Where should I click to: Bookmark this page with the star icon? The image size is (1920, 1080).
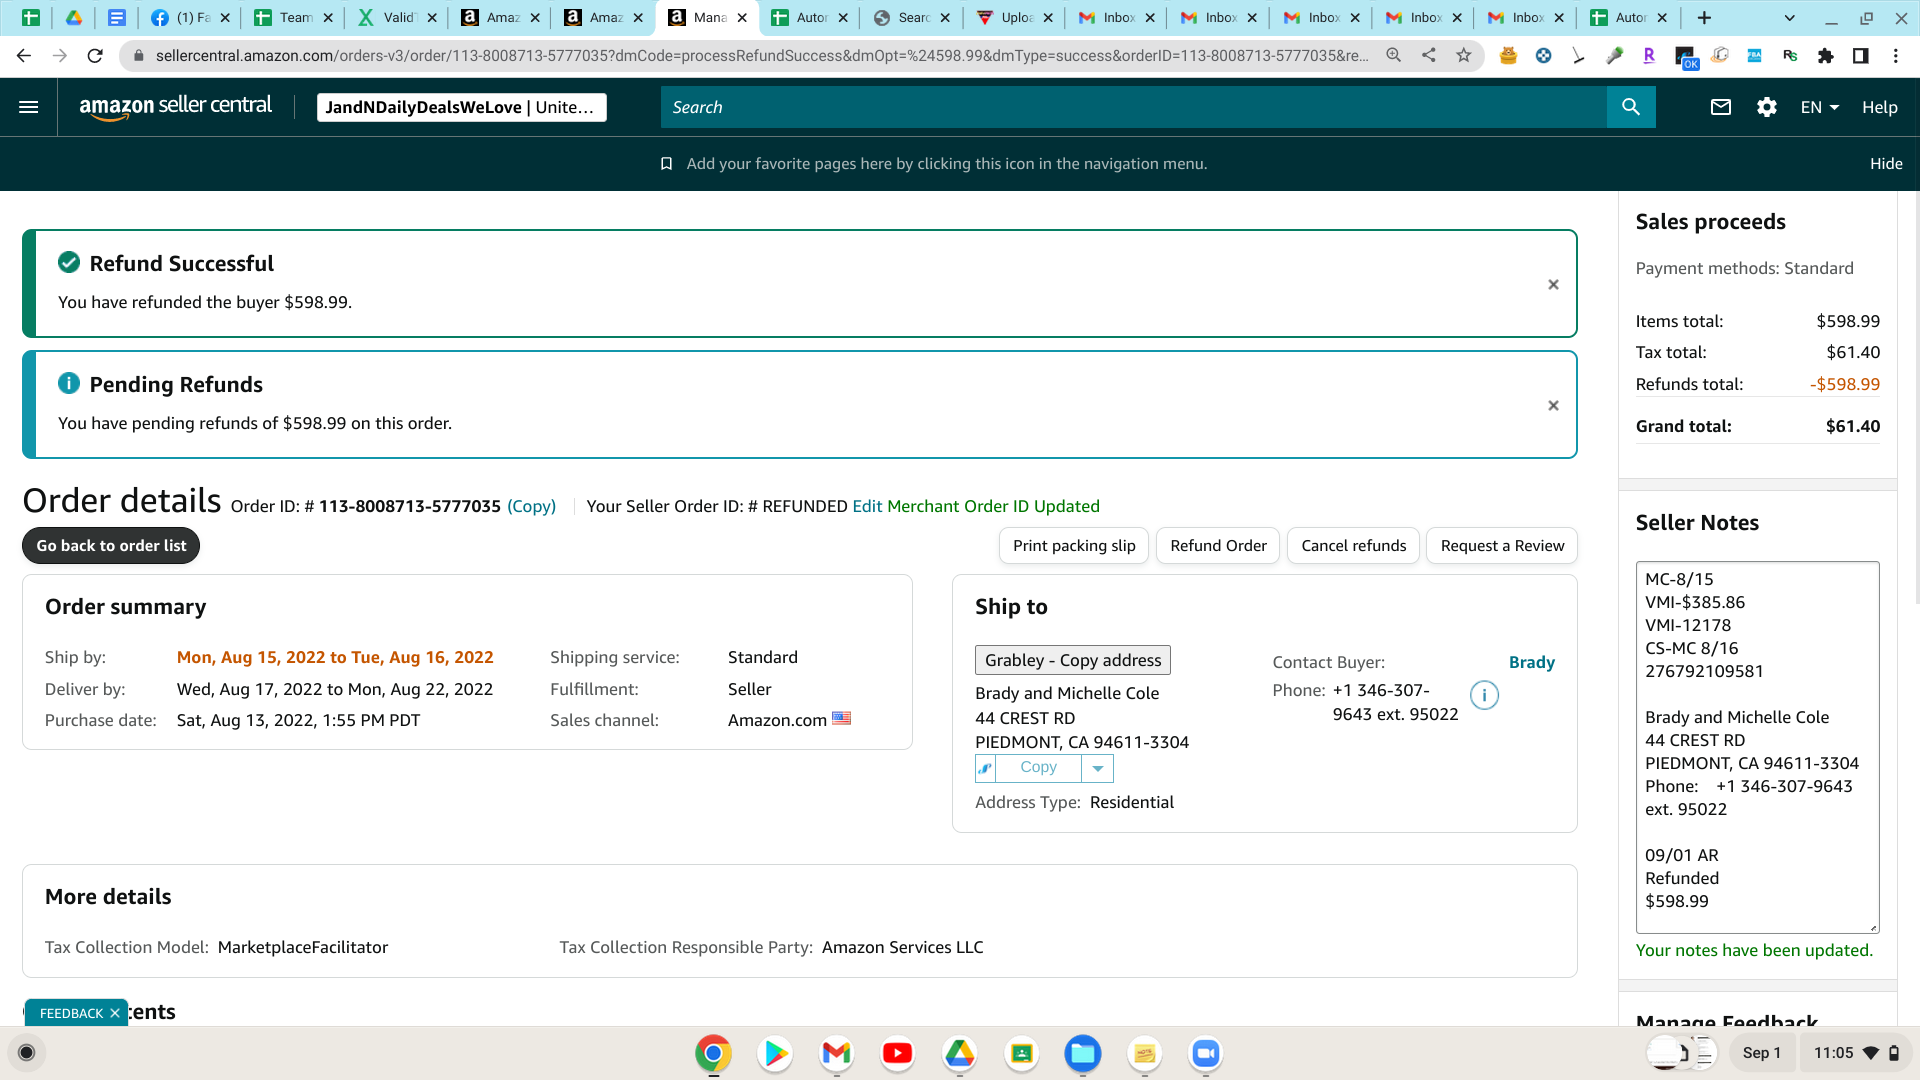tap(1464, 56)
